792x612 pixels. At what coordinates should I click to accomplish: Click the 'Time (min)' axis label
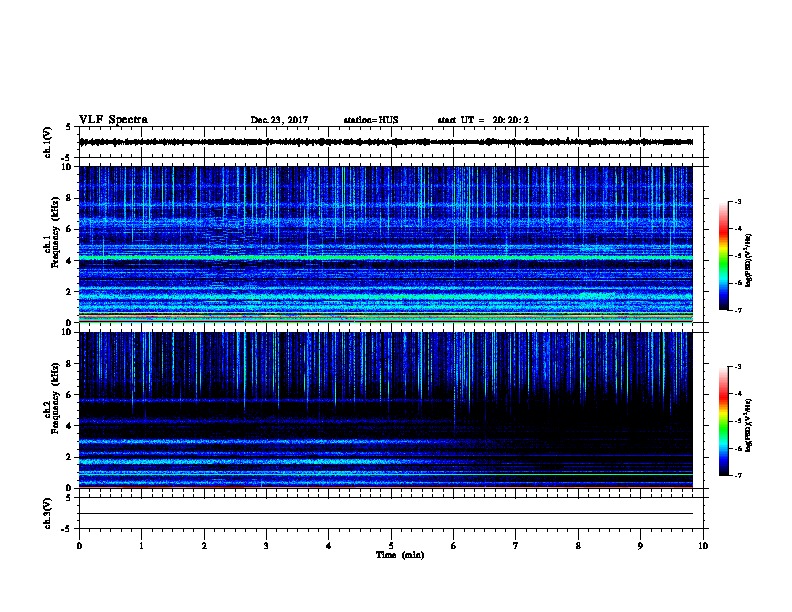(400, 555)
